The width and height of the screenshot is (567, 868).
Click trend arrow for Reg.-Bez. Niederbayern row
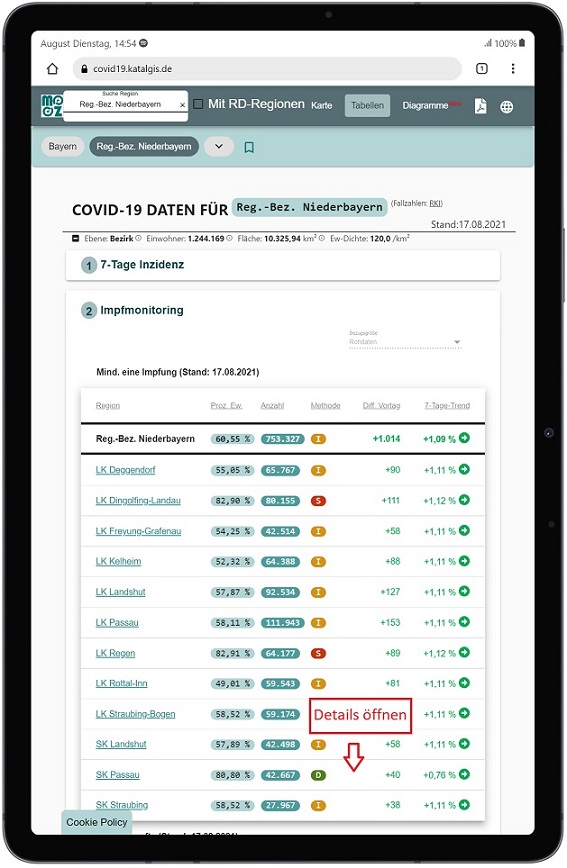coord(464,438)
